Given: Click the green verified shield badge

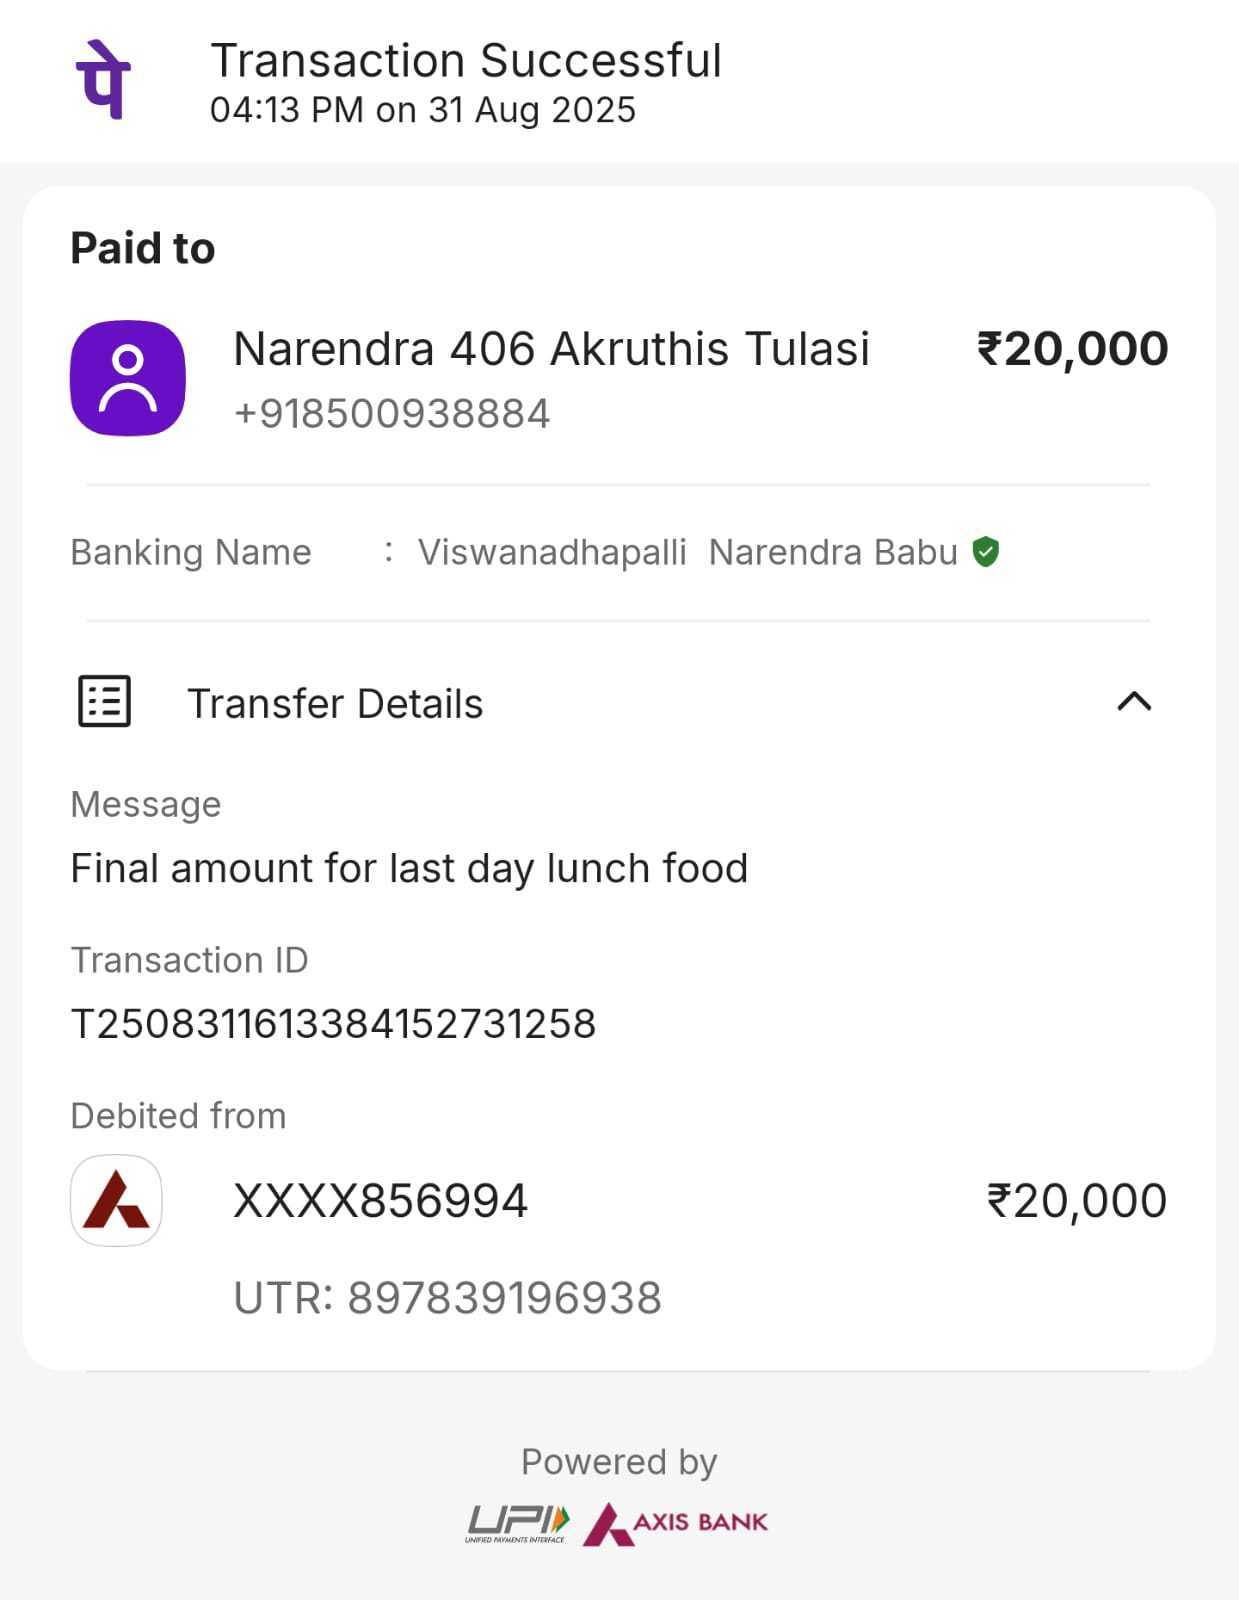Looking at the screenshot, I should [986, 551].
